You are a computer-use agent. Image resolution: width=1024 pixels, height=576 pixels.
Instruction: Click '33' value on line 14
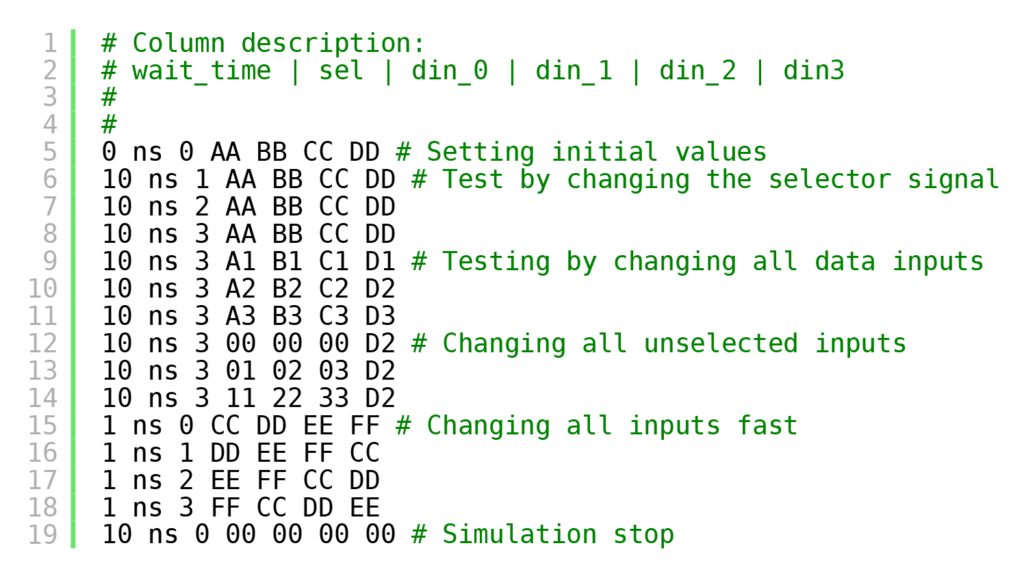click(333, 398)
